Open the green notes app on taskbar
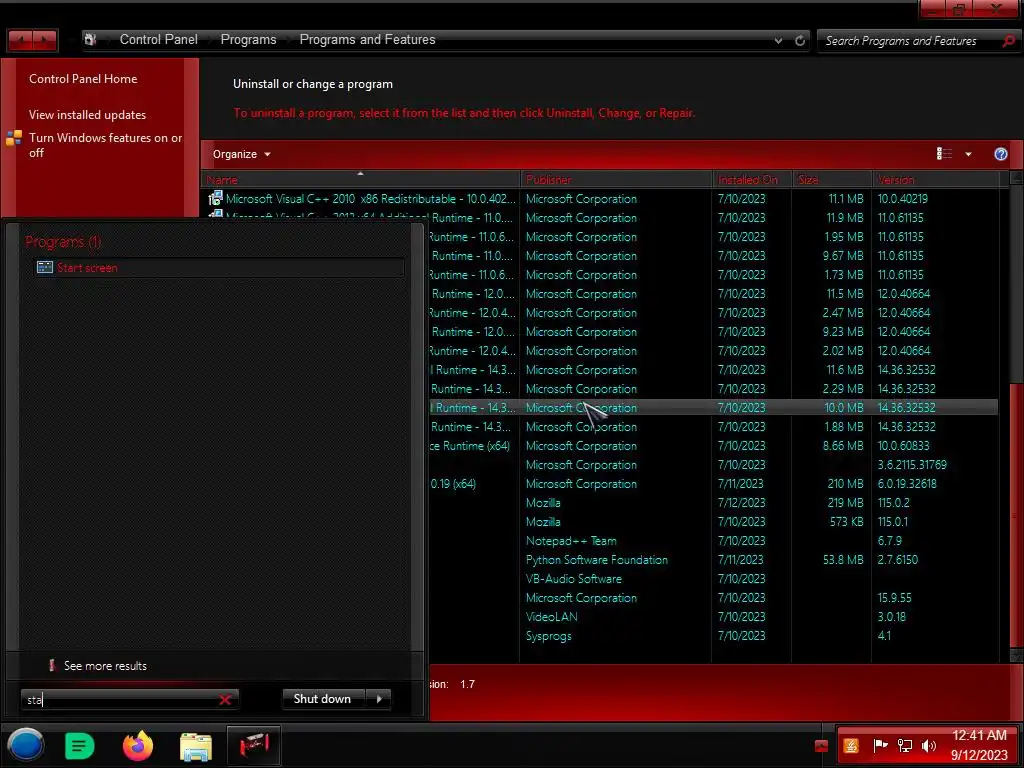 click(x=80, y=746)
